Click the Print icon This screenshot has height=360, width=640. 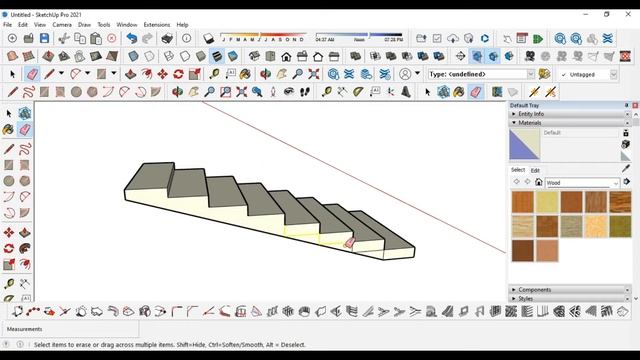[x=167, y=38]
